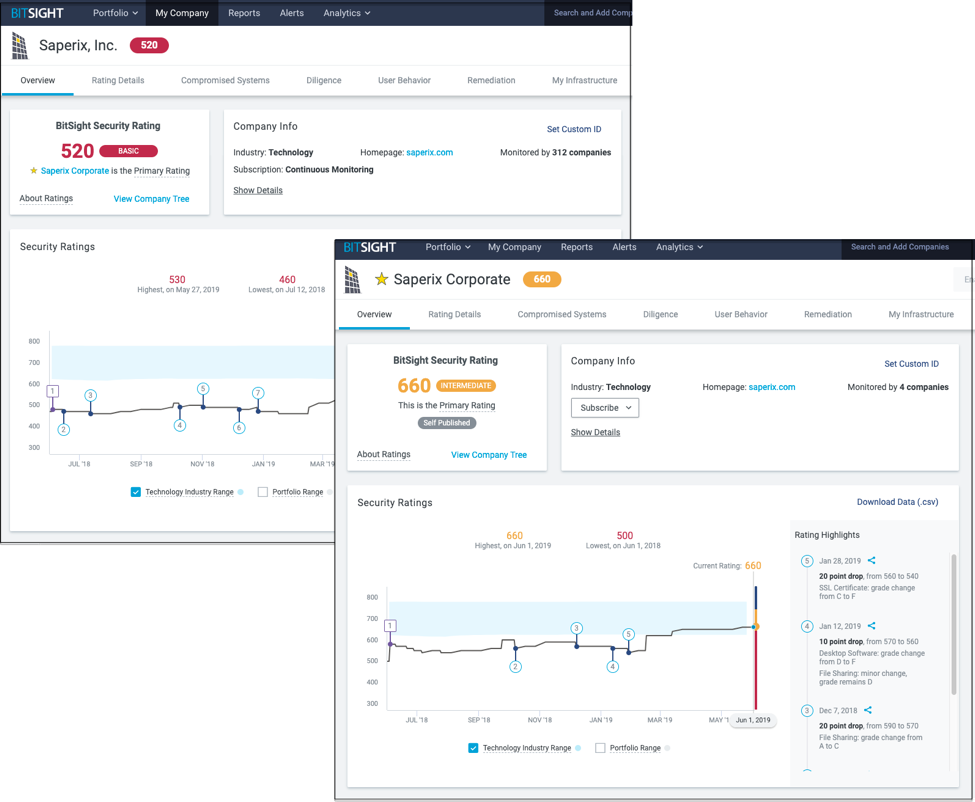Viewport: 975px width, 802px height.
Task: Uncheck the Technology Industry Range checkbox
Action: coord(473,747)
